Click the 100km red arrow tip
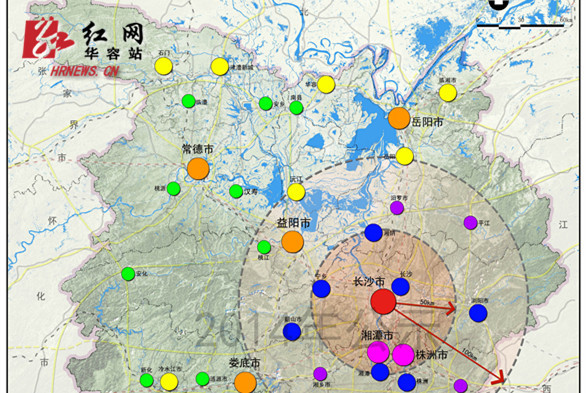This screenshot has width=586, height=393. [500, 379]
